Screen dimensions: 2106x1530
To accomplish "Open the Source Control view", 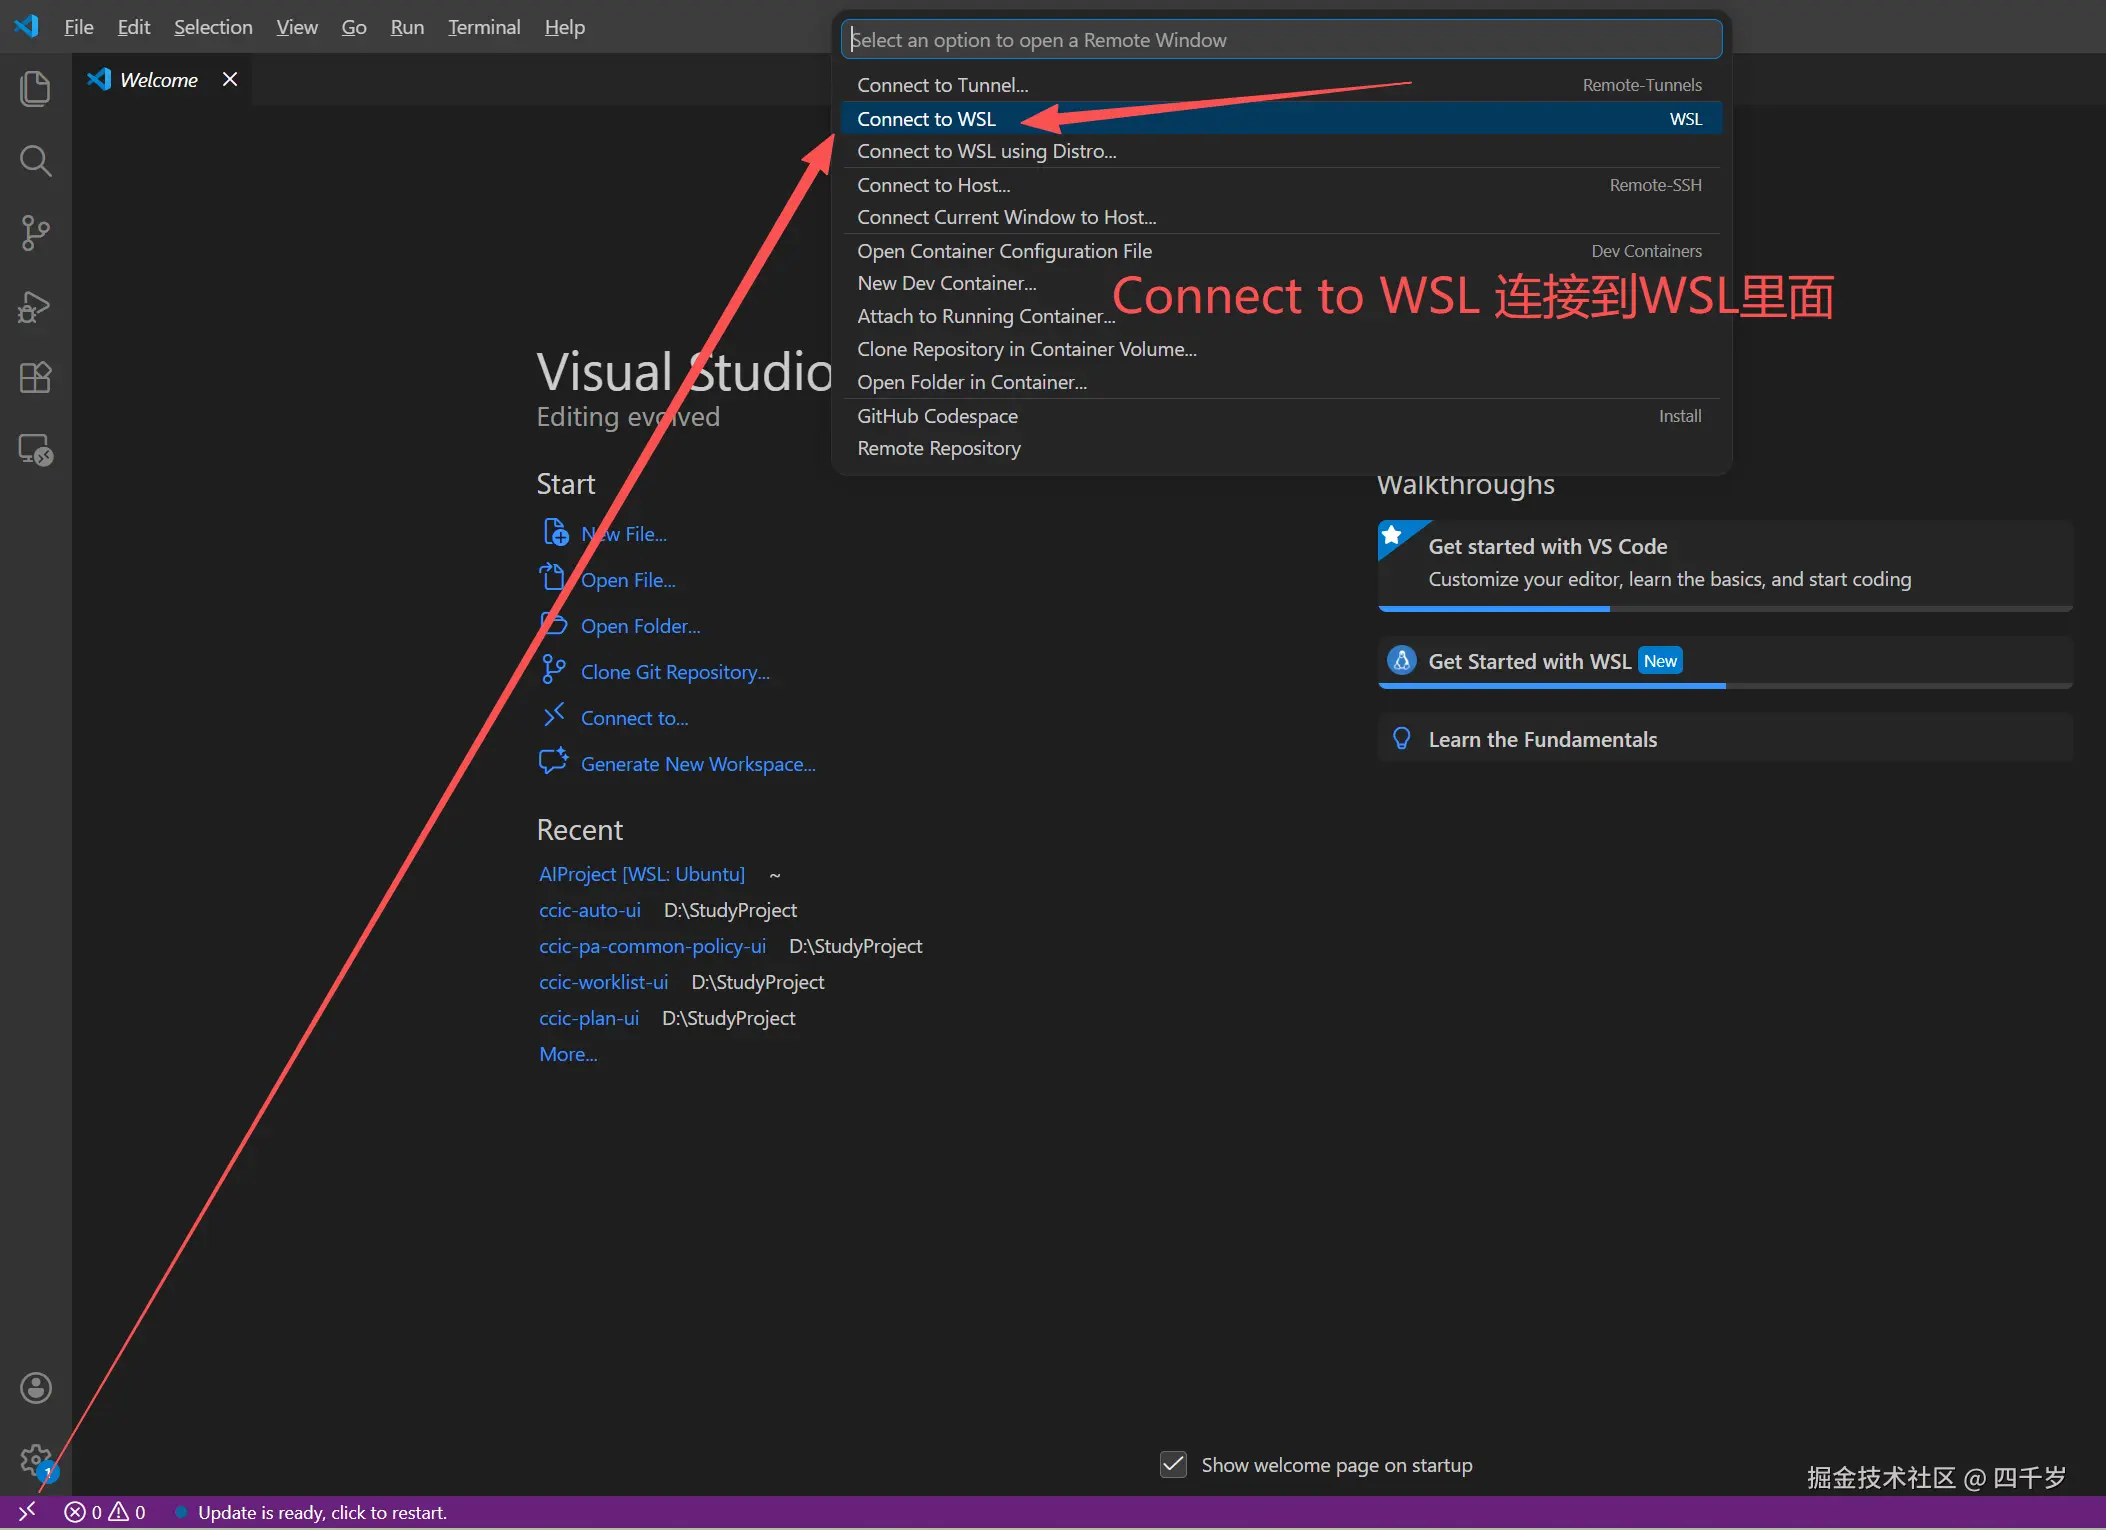I will point(35,233).
